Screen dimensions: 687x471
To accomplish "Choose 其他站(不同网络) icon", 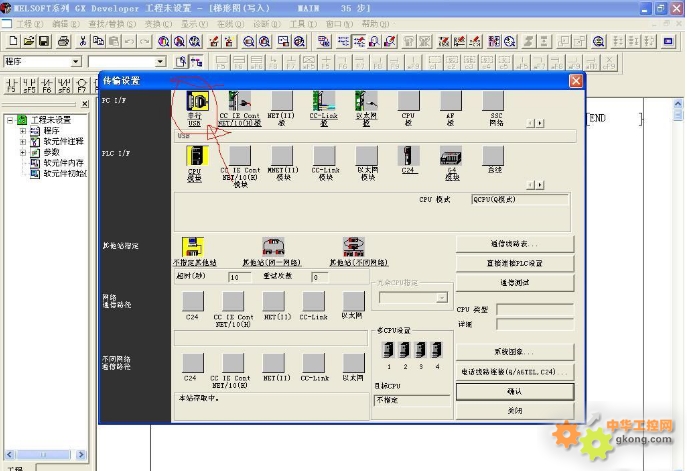I will click(354, 247).
